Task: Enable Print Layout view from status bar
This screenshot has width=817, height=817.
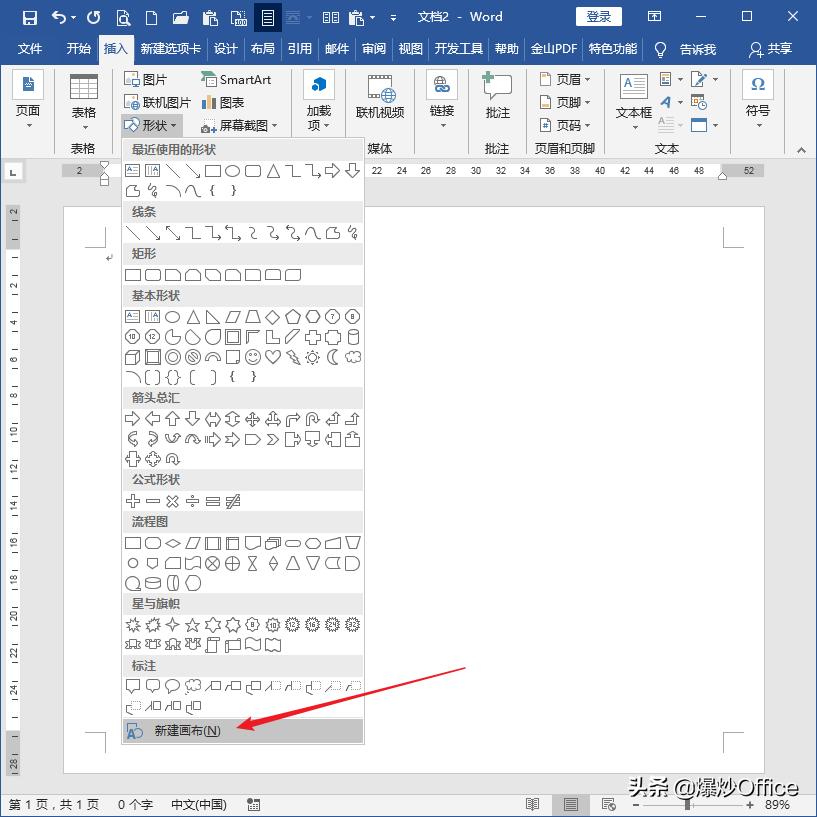Action: click(570, 804)
